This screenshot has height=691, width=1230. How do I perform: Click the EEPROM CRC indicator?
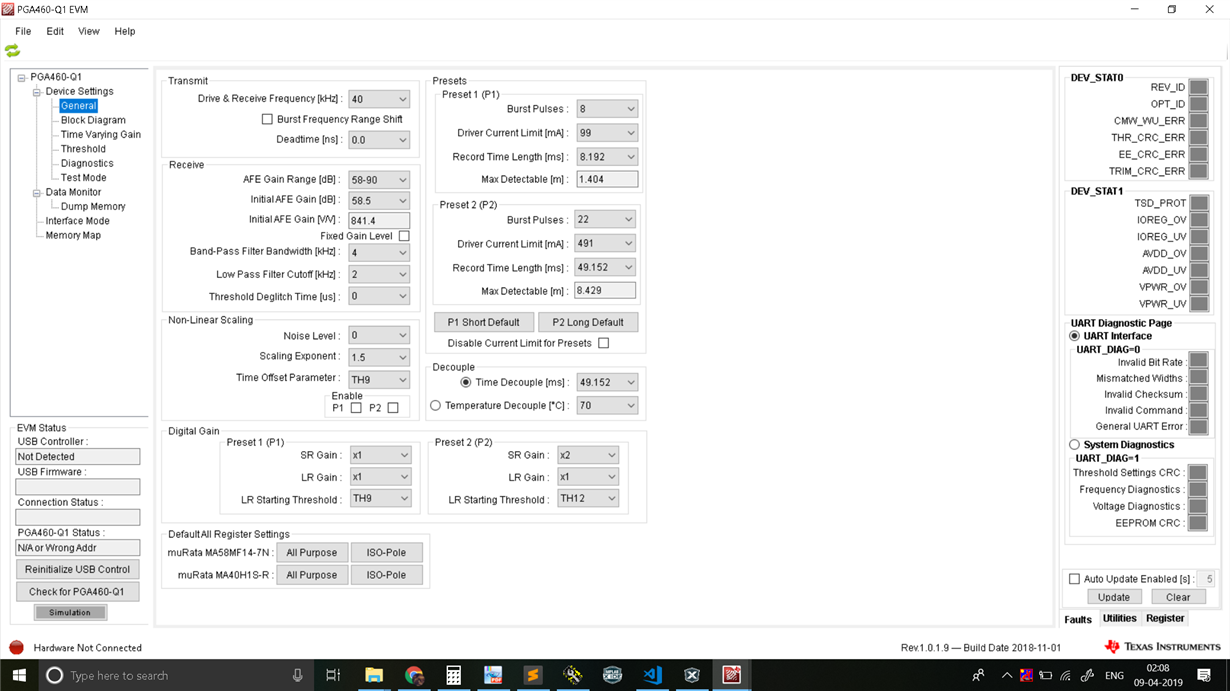pos(1198,523)
